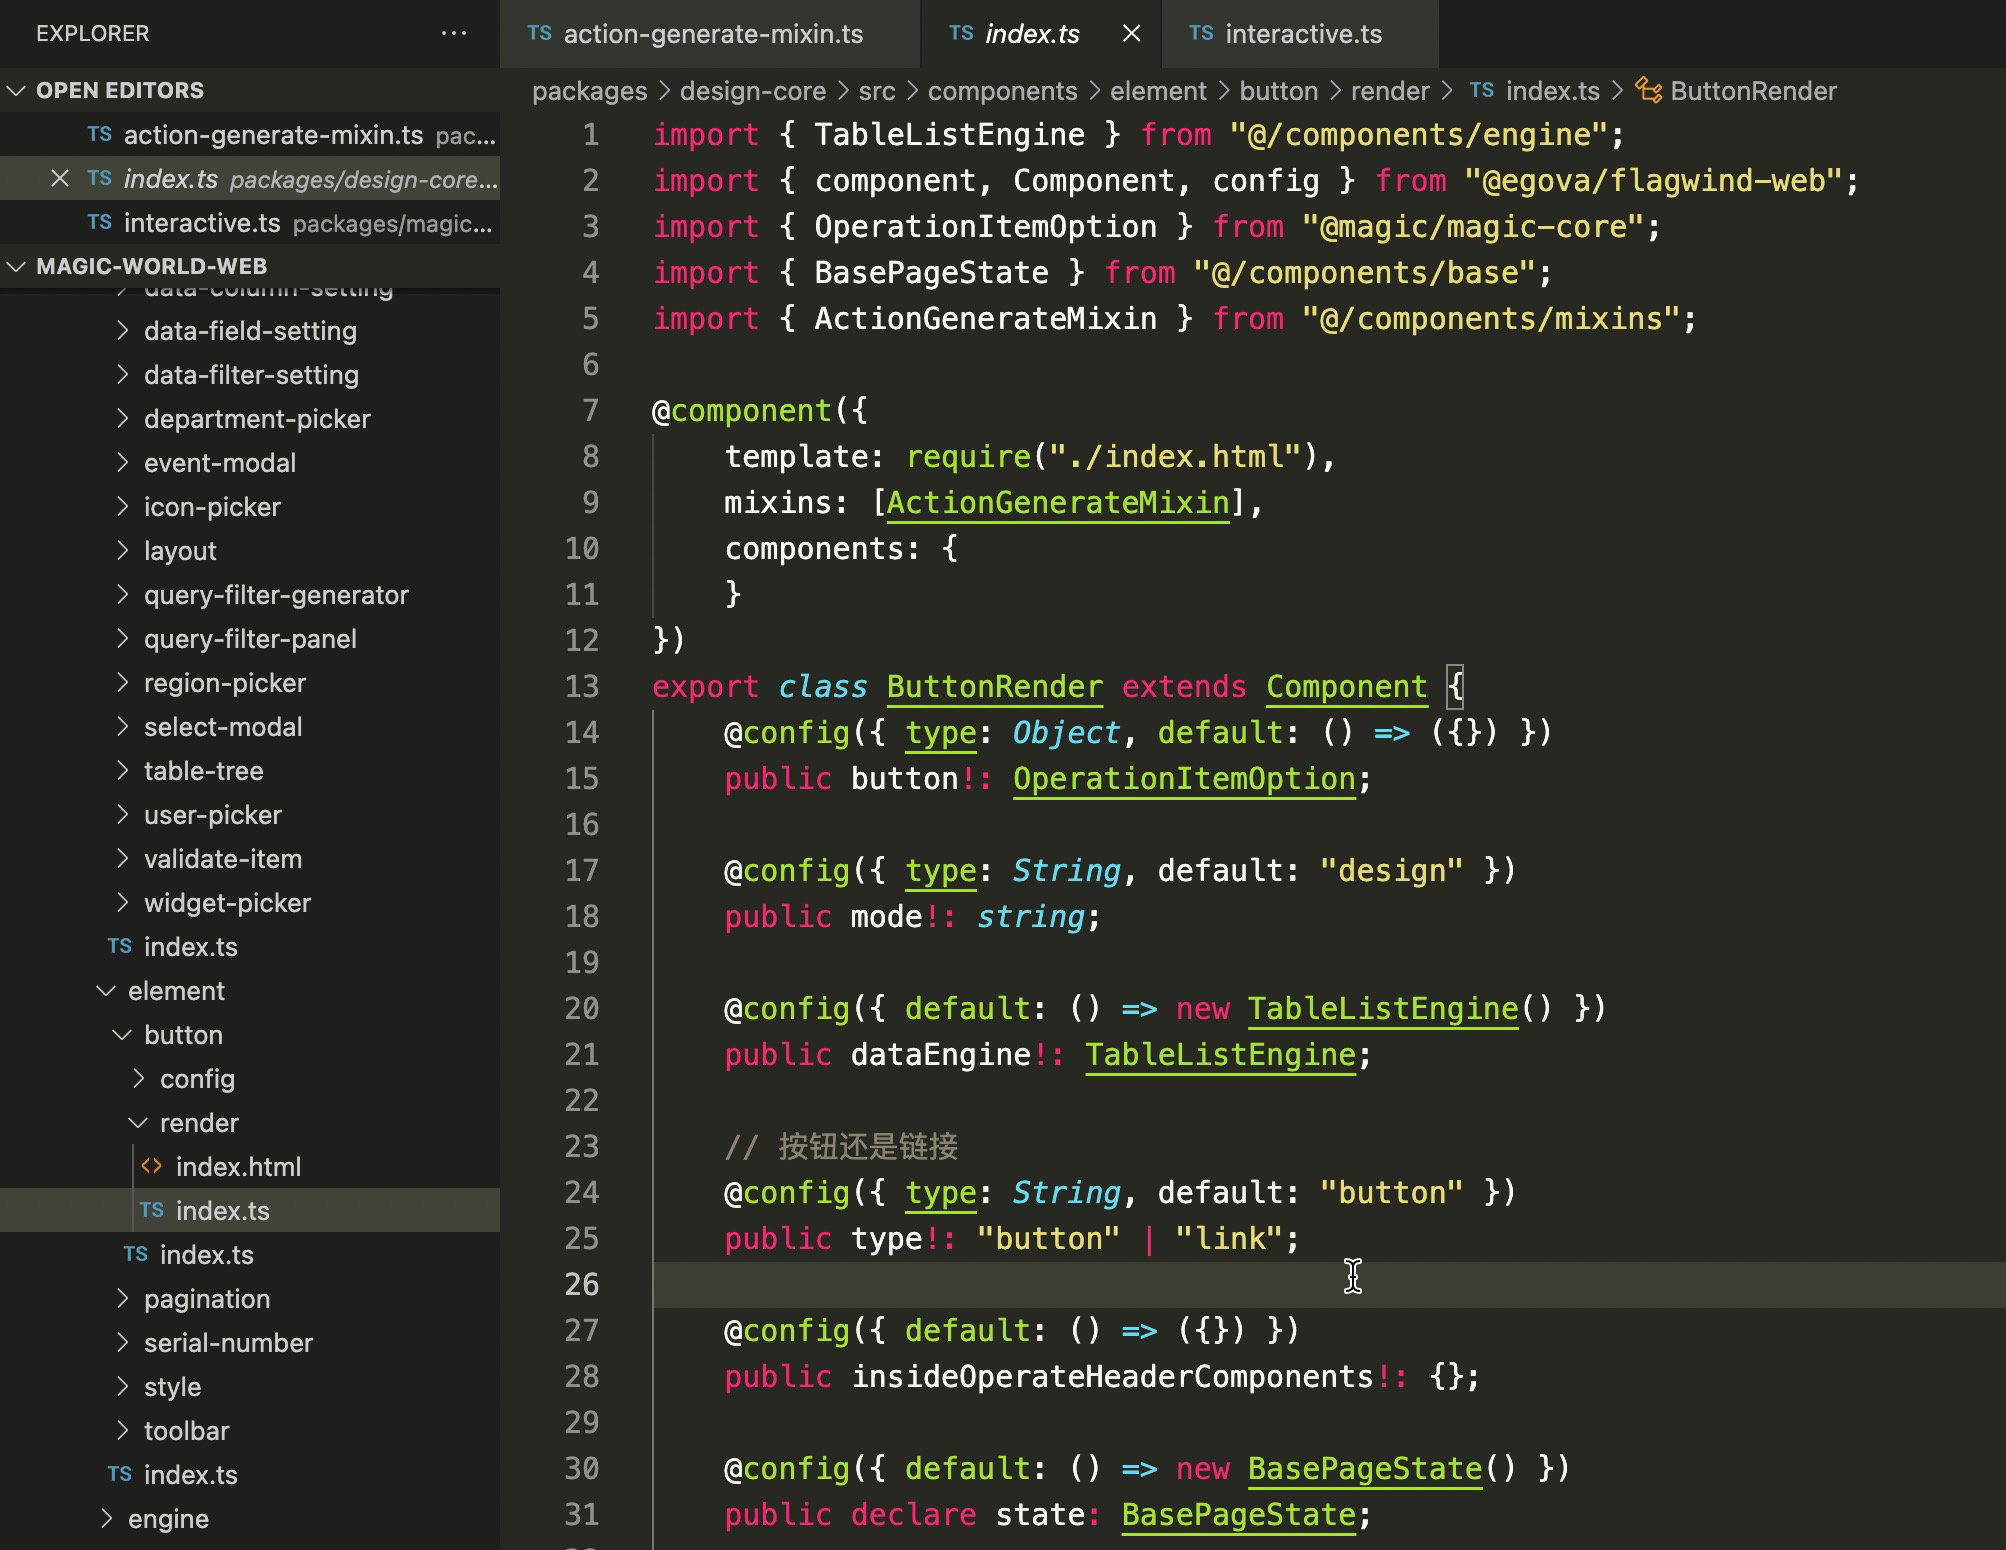2006x1550 pixels.
Task: Click line number 26 in gutter
Action: point(582,1284)
